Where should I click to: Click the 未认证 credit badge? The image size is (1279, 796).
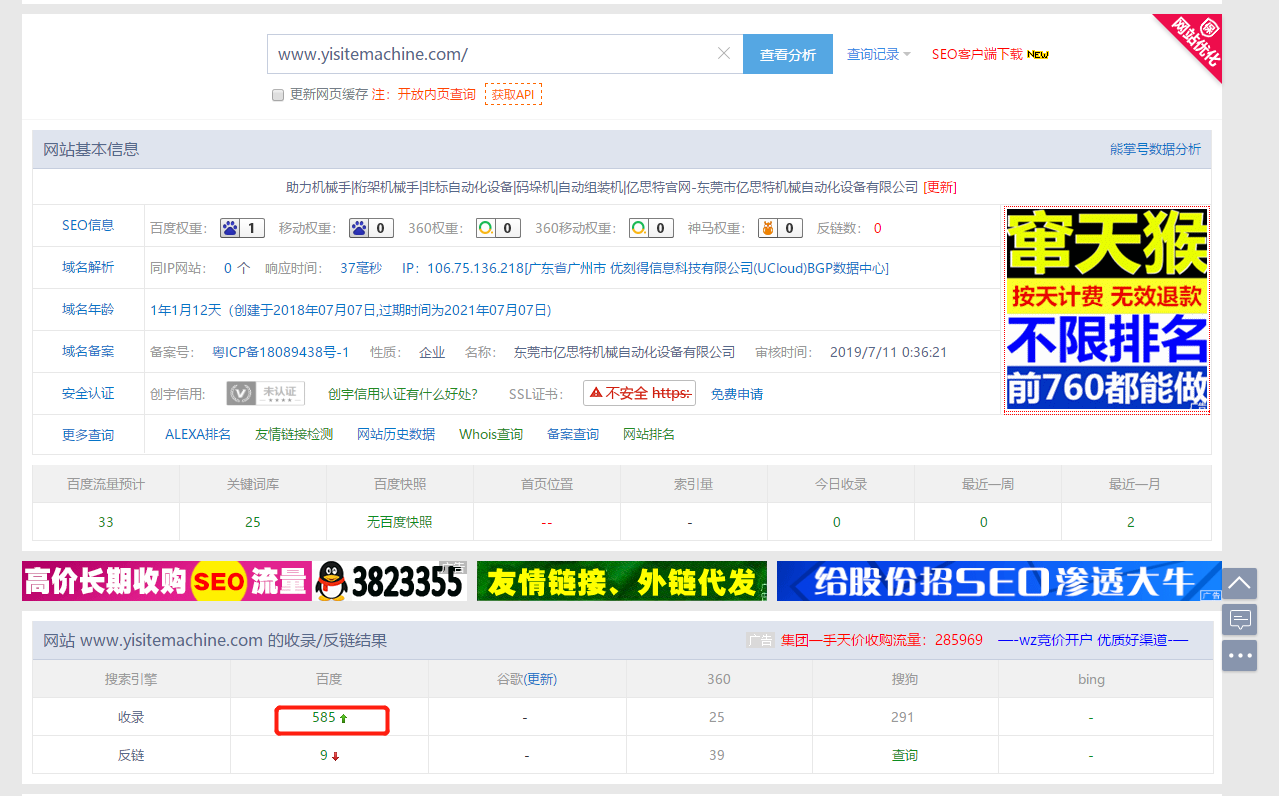click(265, 394)
